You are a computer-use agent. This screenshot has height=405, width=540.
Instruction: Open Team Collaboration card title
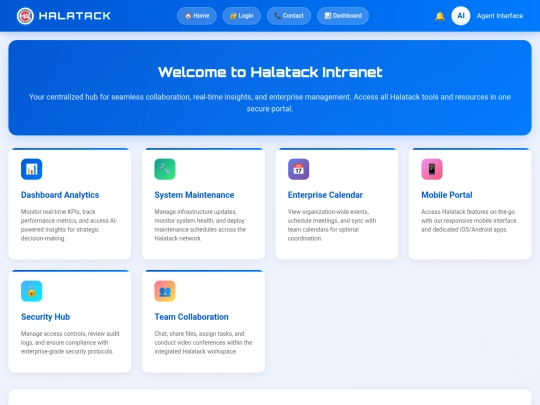pos(191,317)
